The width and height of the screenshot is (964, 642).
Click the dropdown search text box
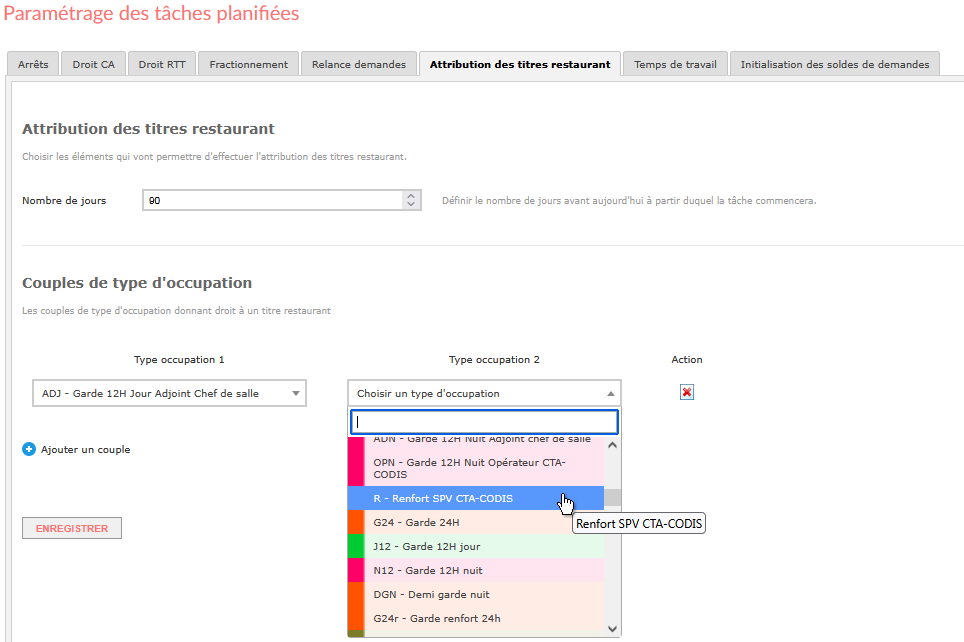pyautogui.click(x=484, y=422)
